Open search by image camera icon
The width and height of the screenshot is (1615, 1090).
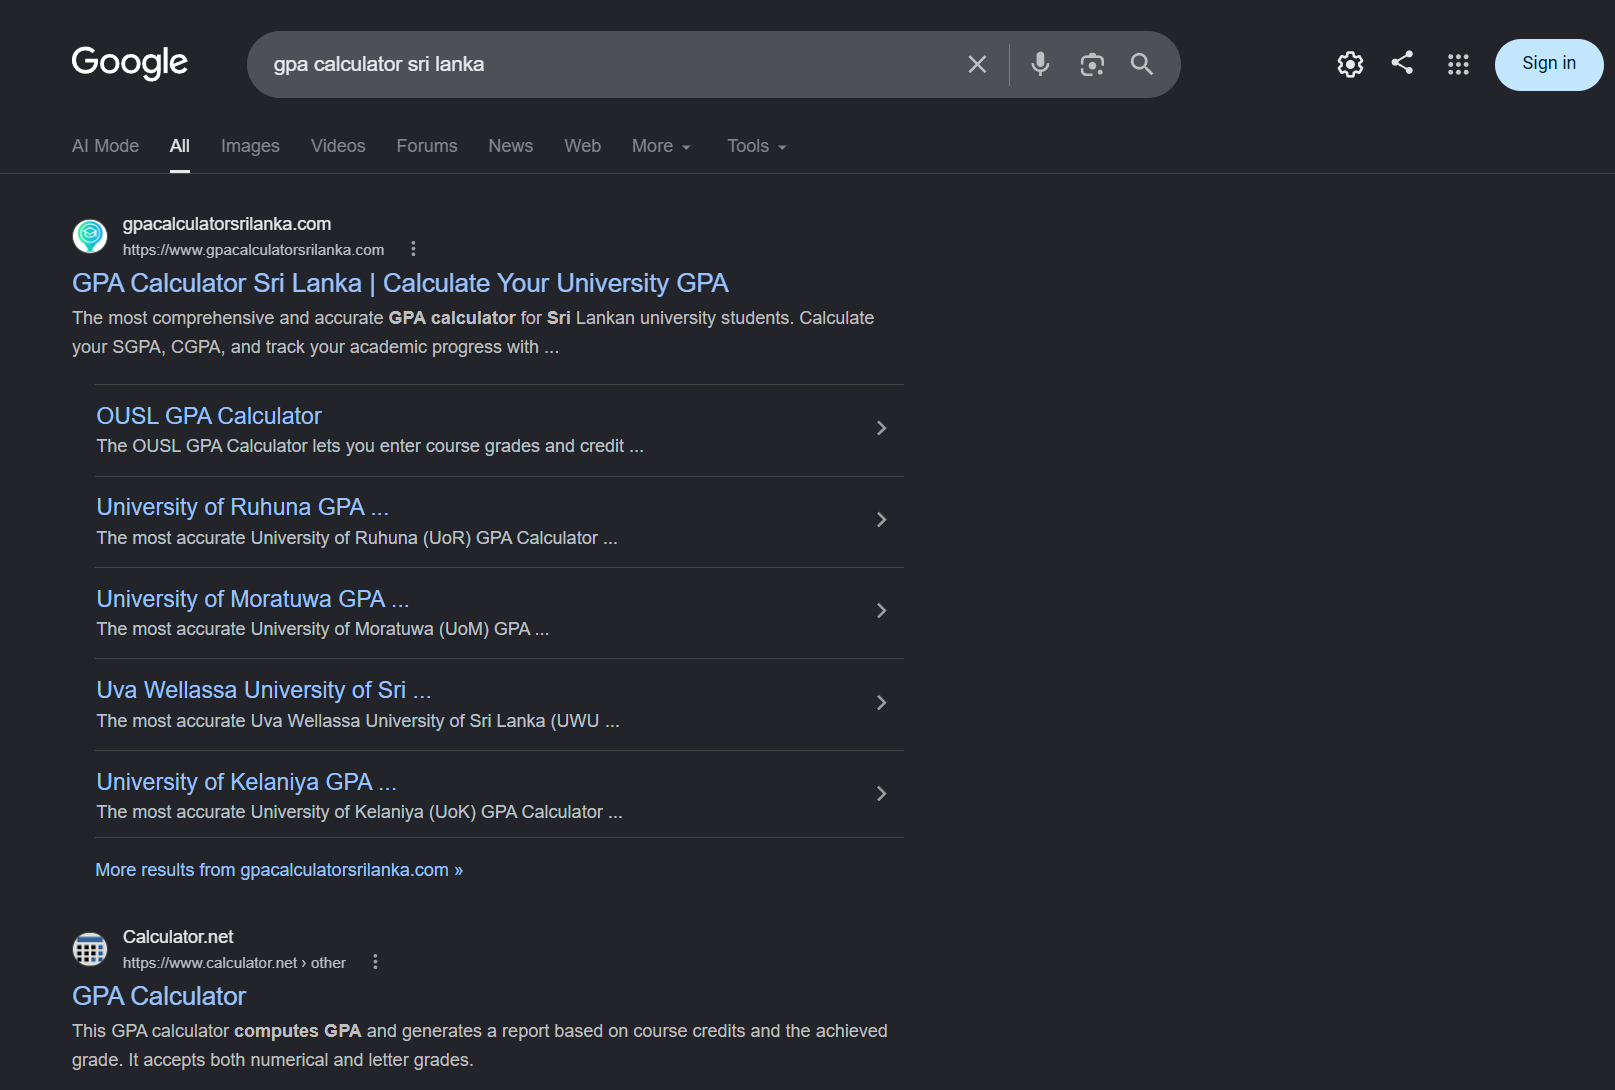[1092, 64]
